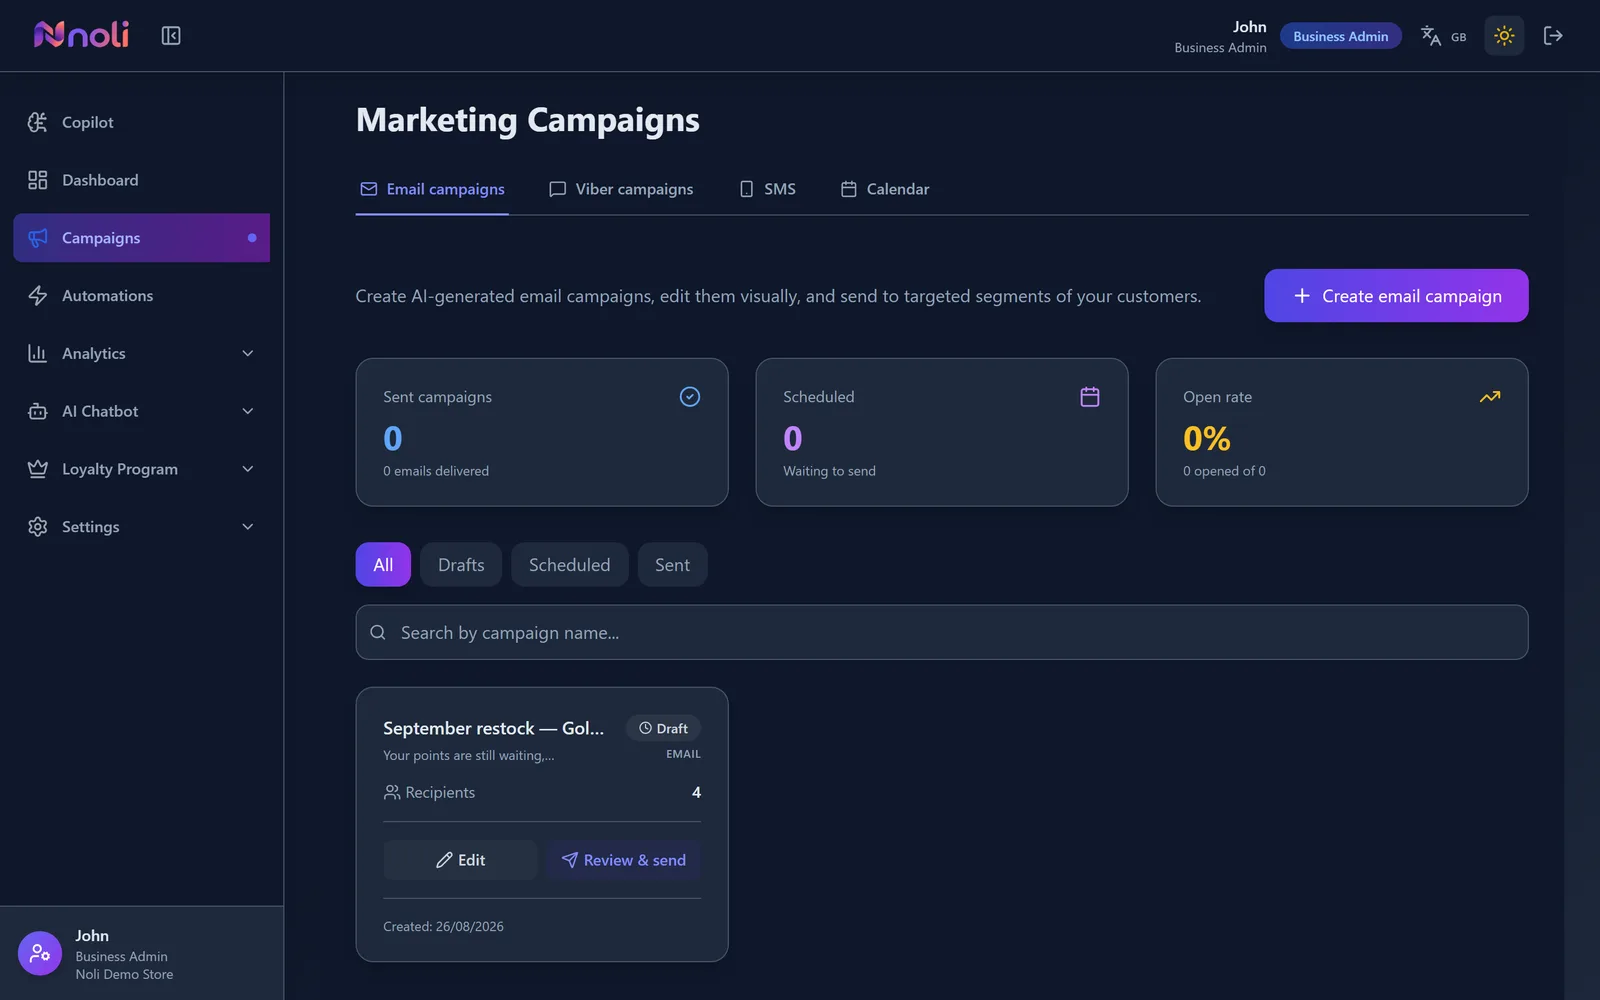Screen dimensions: 1600x1000
Task: Click the GB language label
Action: coord(1458,37)
